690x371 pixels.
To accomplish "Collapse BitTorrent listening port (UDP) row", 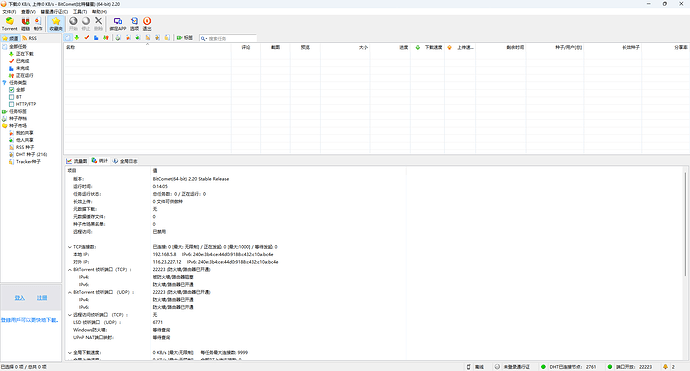I will tap(70, 292).
